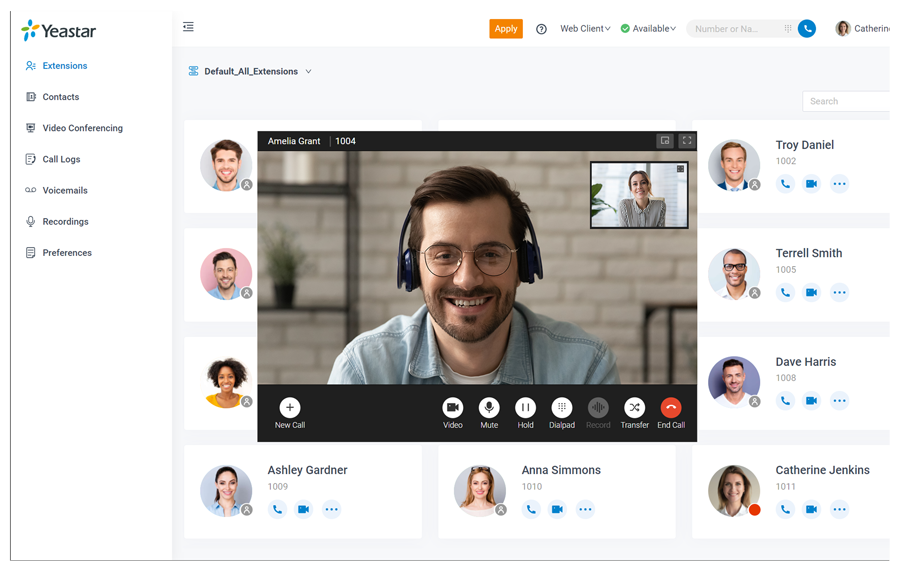Select Catherine Jenkins's avatar
The width and height of the screenshot is (900, 571).
(734, 491)
